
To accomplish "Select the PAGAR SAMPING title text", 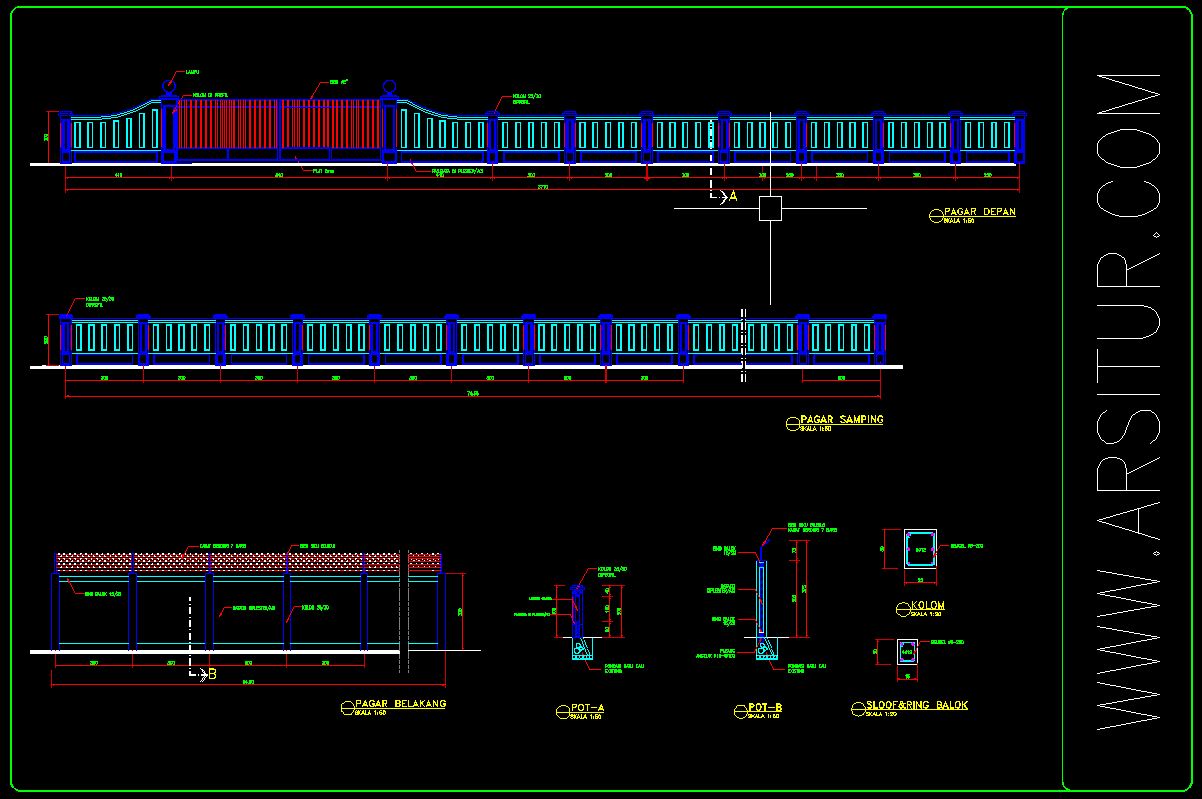I will pyautogui.click(x=842, y=419).
